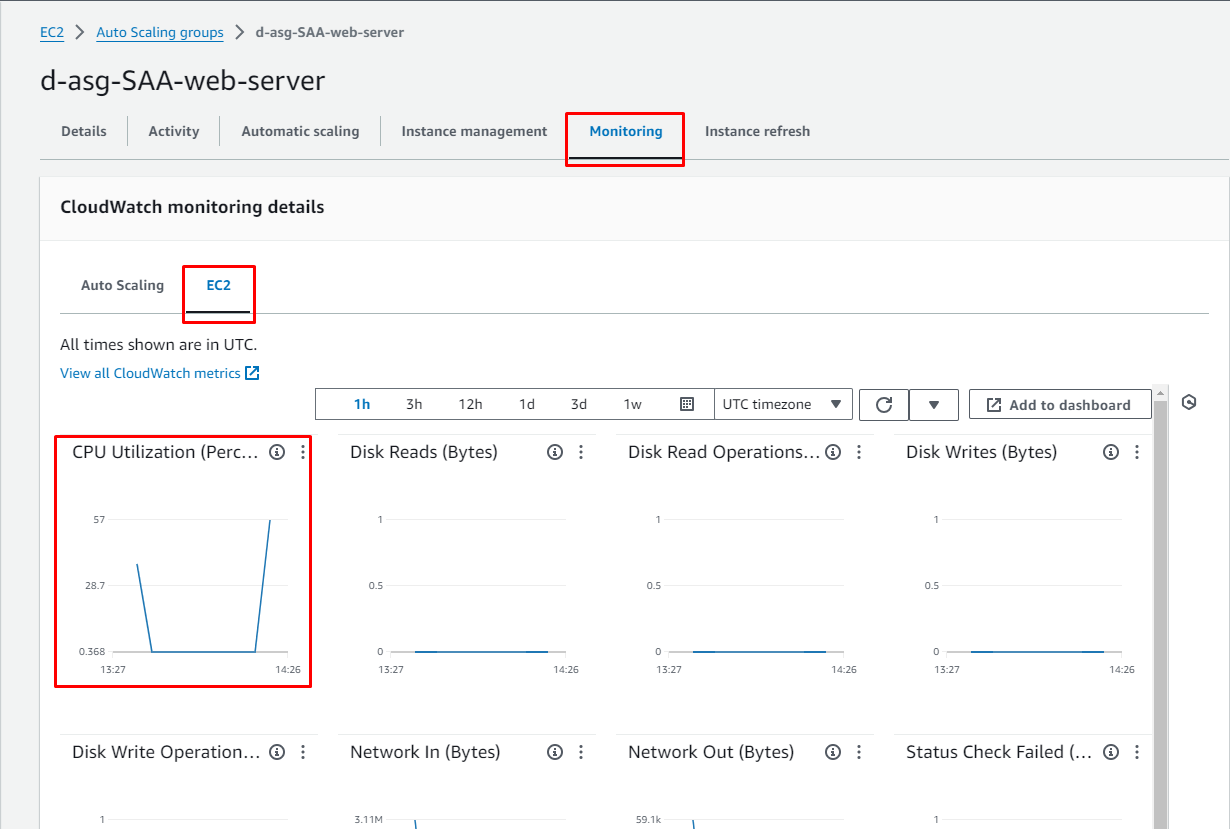
Task: Click info icon next to Disk Writes (Bytes)
Action: coord(1110,452)
